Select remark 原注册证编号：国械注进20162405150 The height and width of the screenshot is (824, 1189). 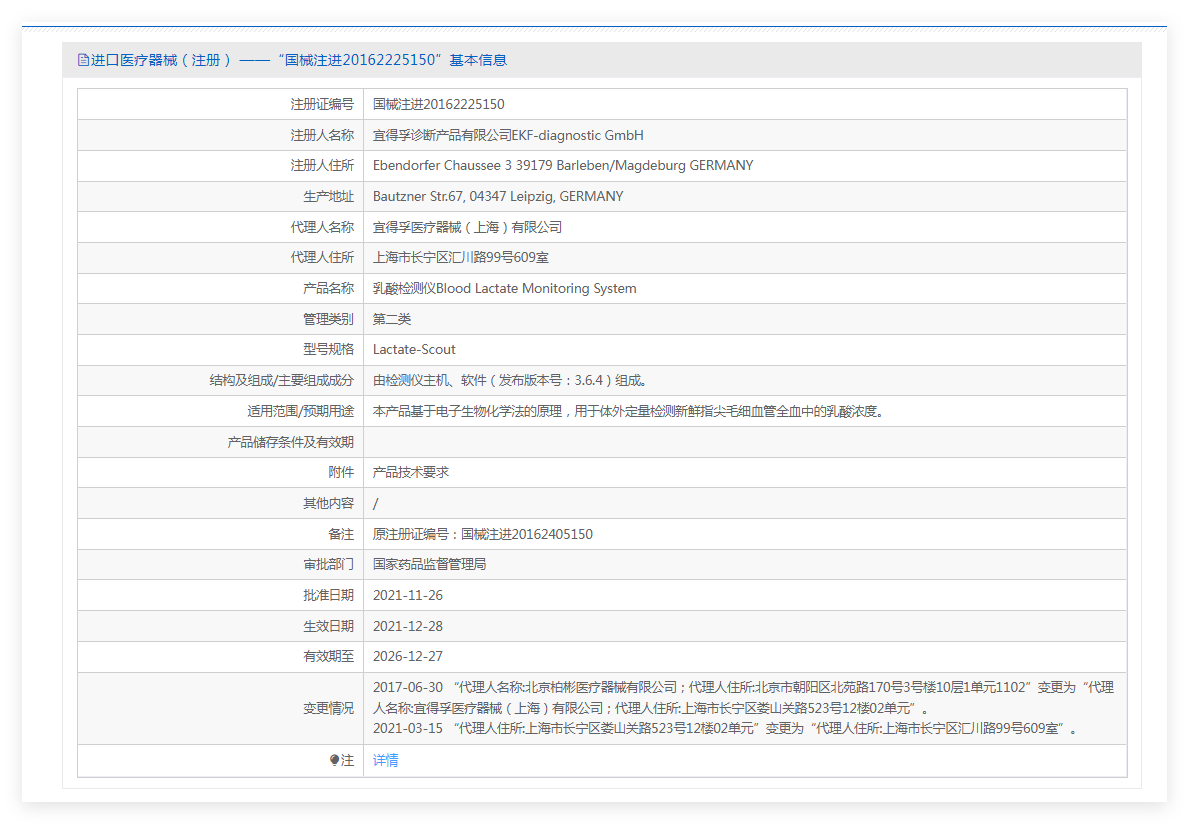pos(482,534)
